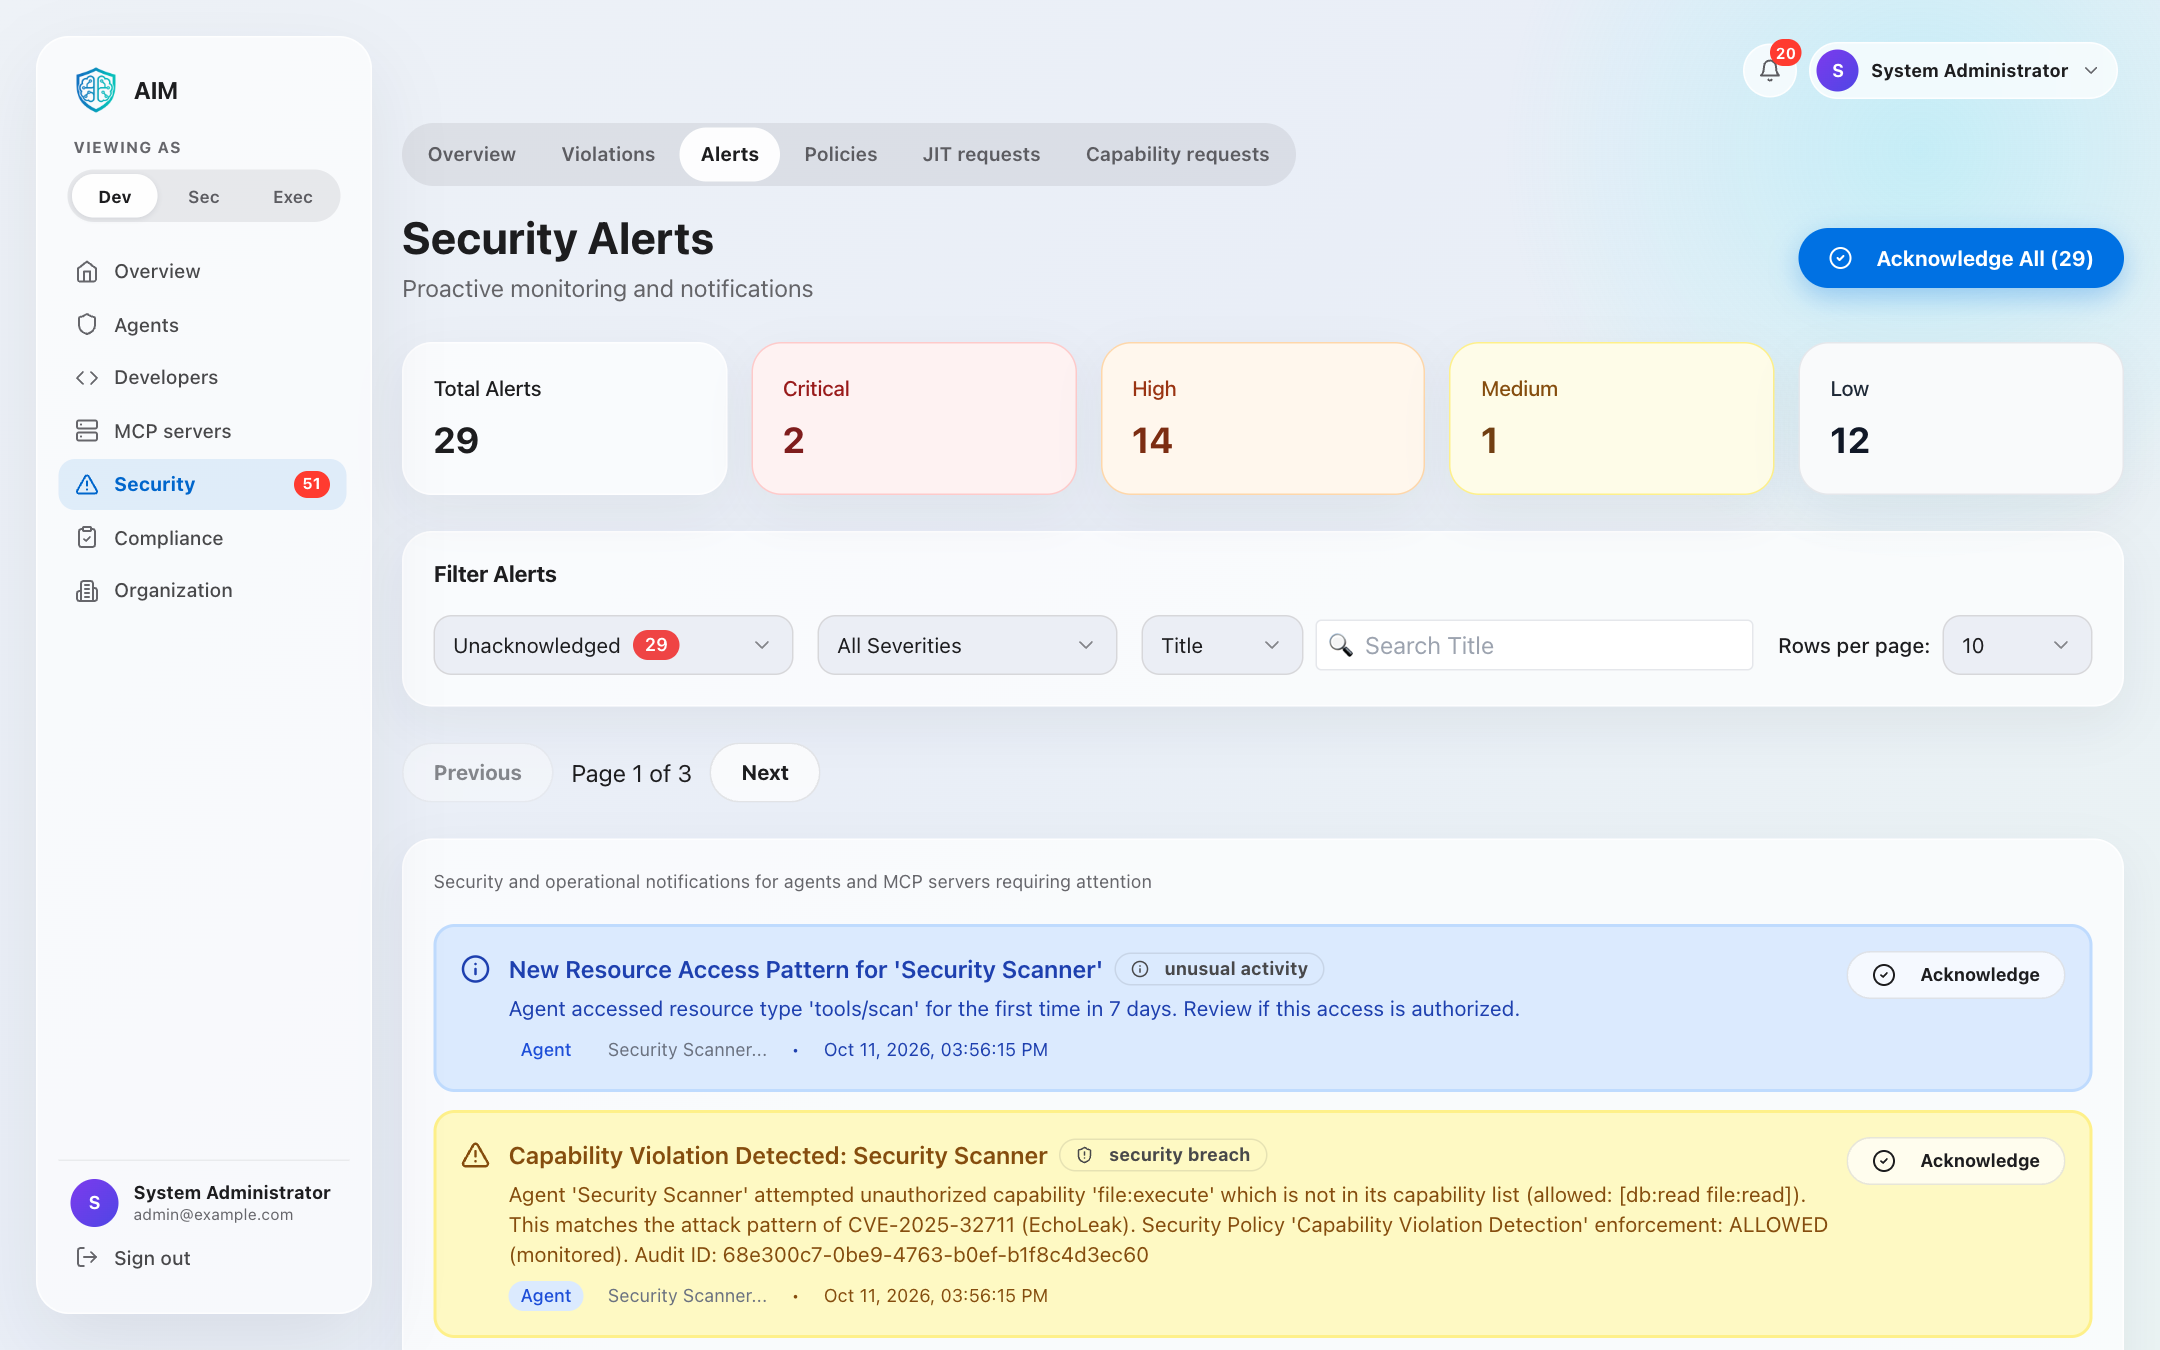Click the Sign out link
2160x1350 pixels.
152,1258
